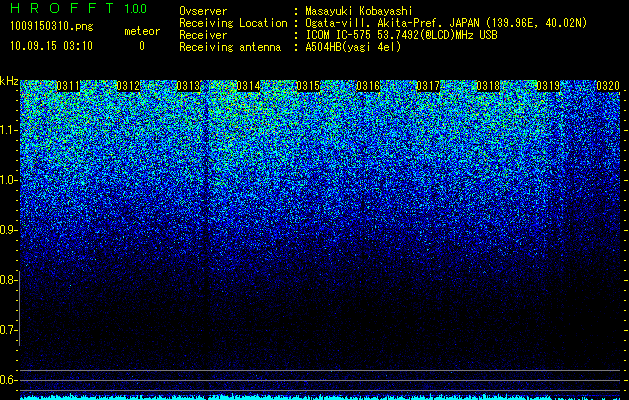The width and height of the screenshot is (629, 400).
Task: Click the 0.8 kHz axis label
Action: 8,280
